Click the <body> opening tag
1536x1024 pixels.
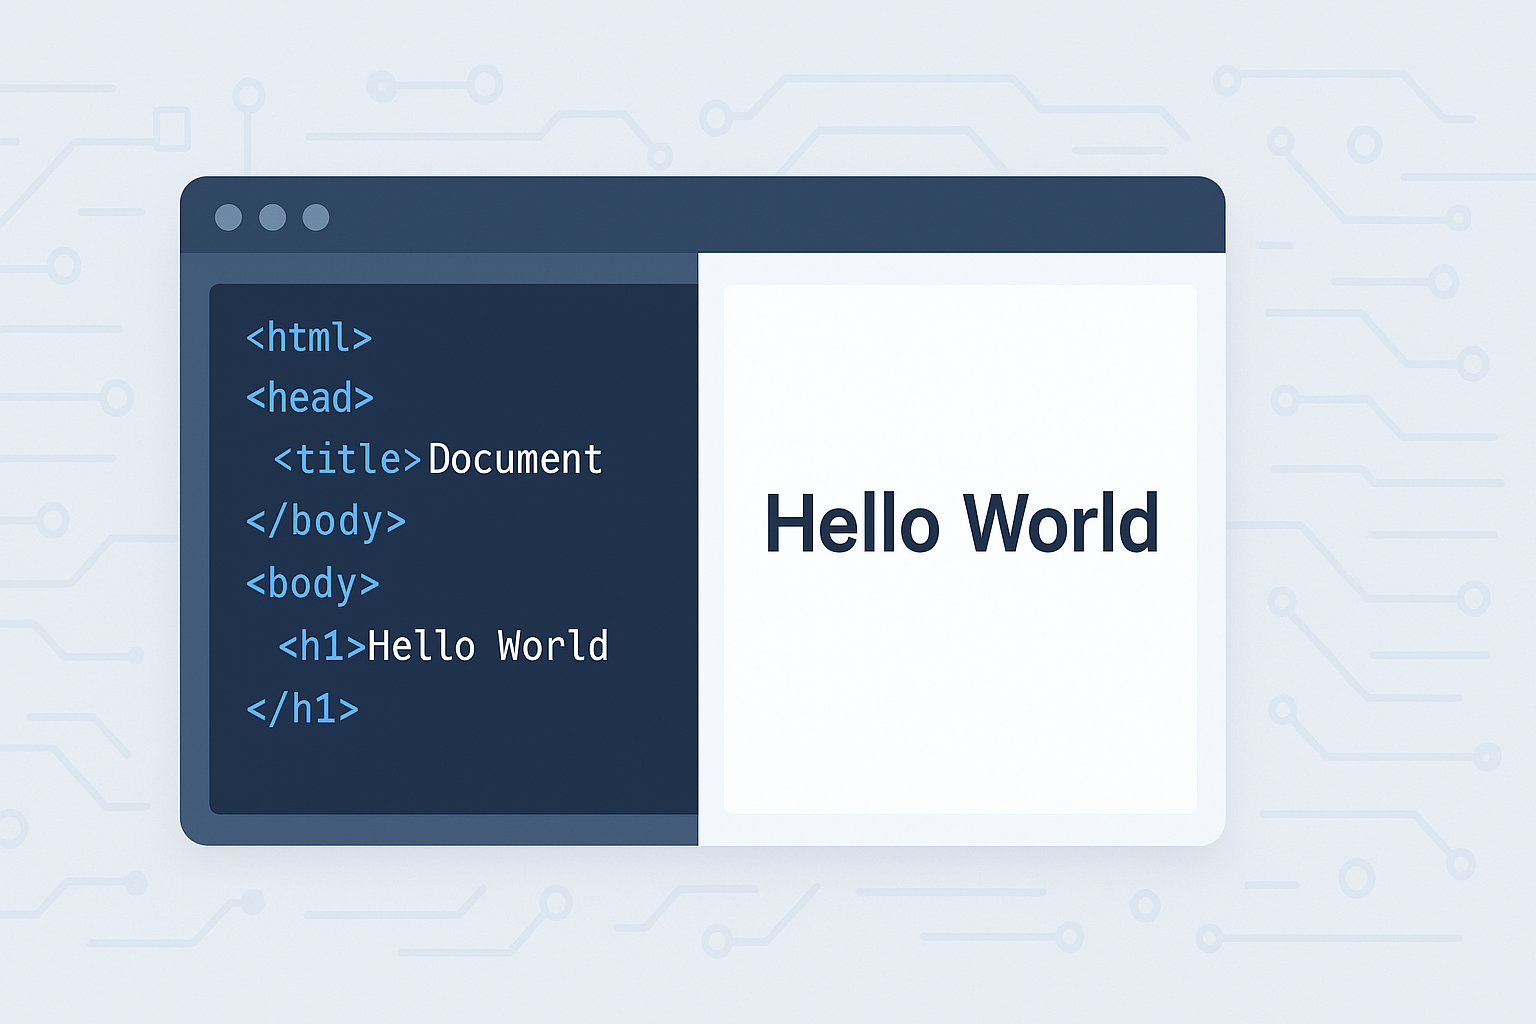click(x=312, y=584)
